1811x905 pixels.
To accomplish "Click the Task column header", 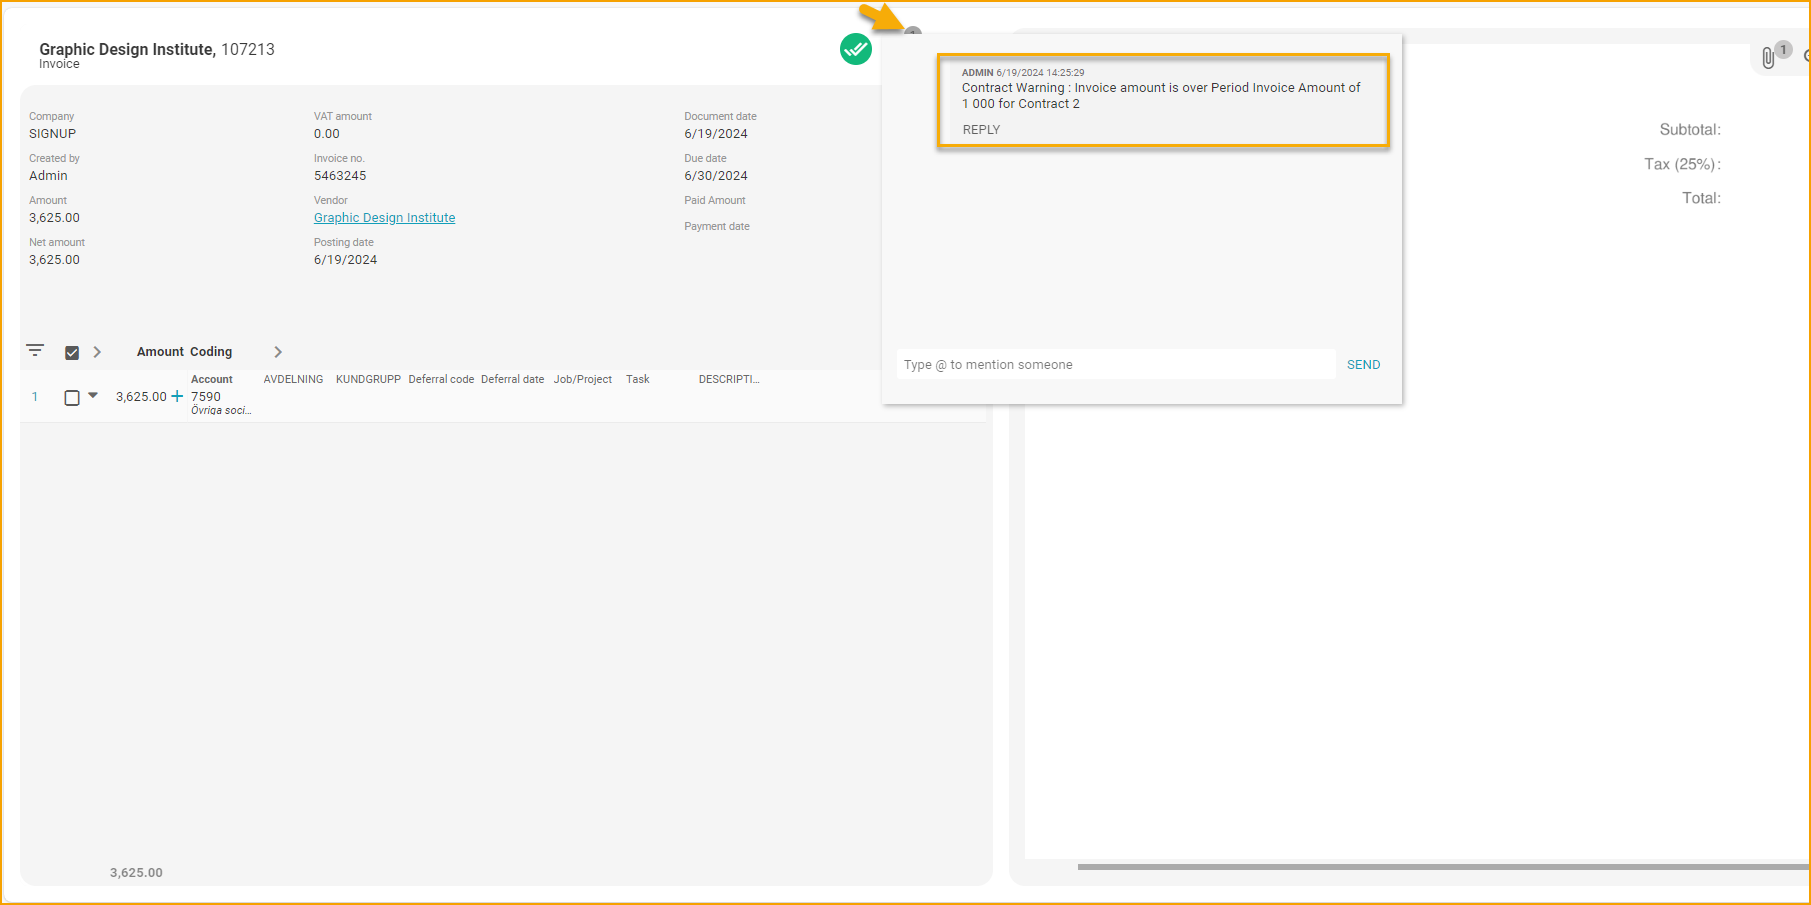I will (x=638, y=380).
